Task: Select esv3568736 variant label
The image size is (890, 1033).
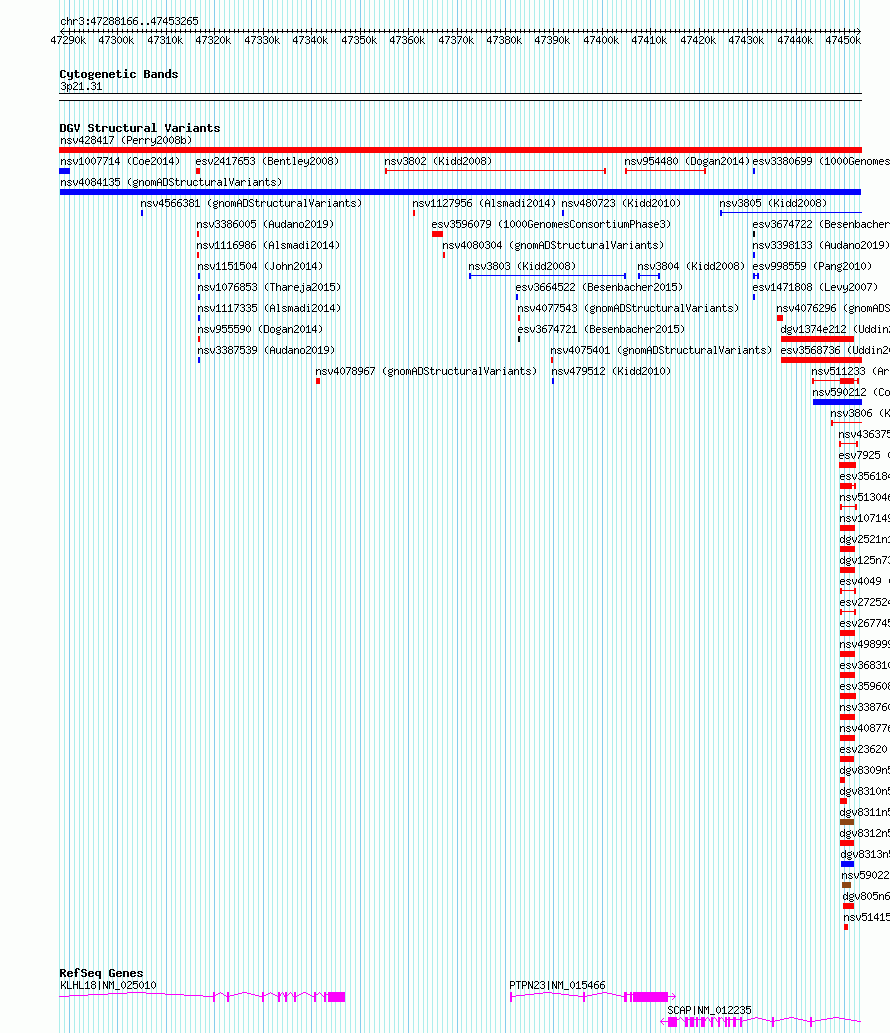Action: tap(835, 351)
